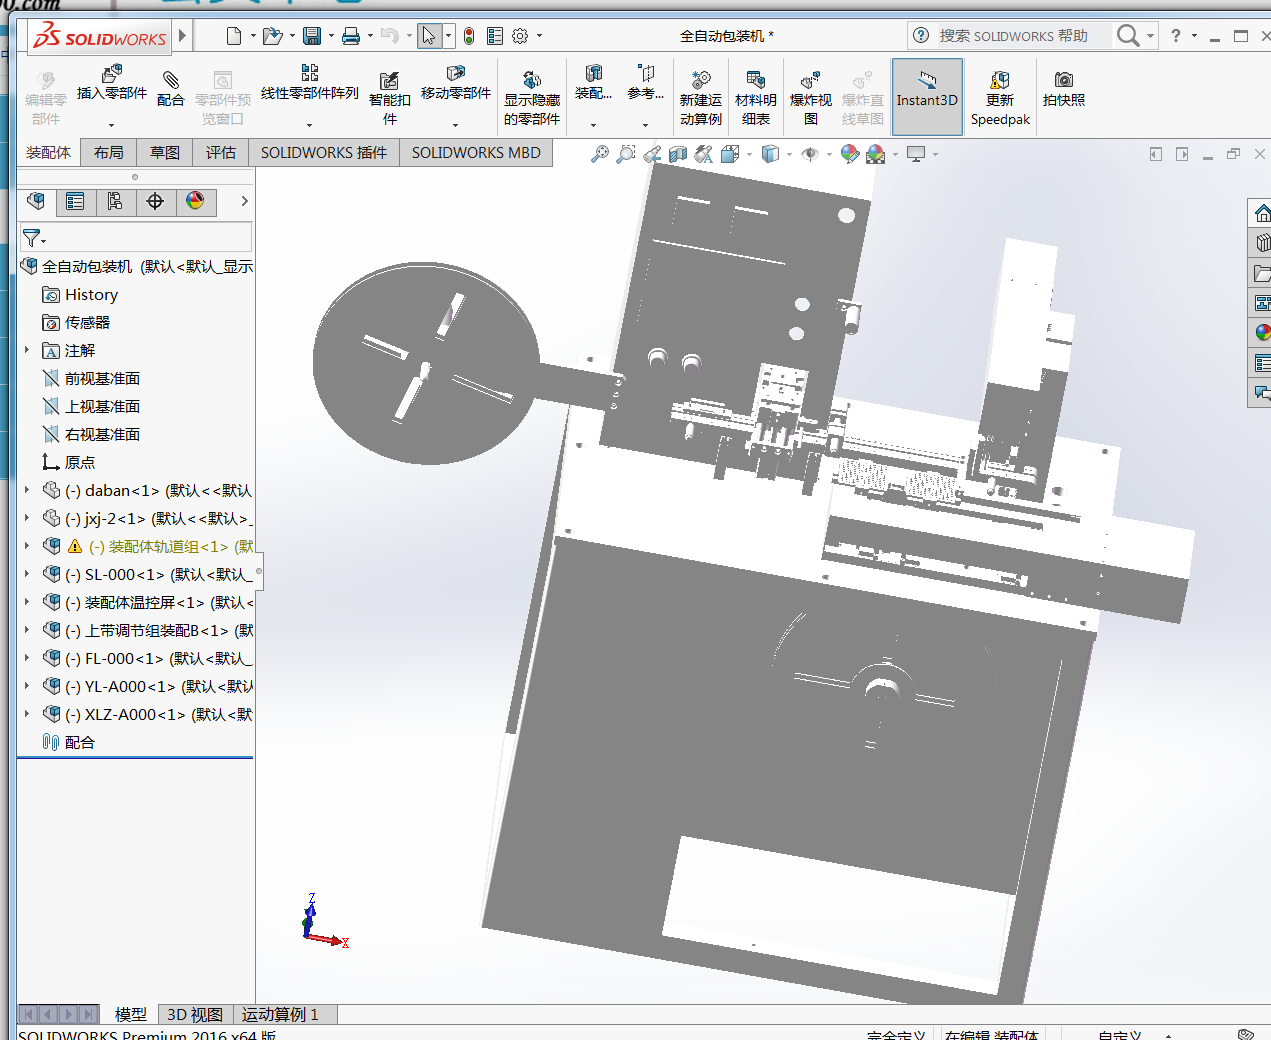Open the Display Style dropdown arrow
Screen dimensions: 1271x1040
click(788, 153)
